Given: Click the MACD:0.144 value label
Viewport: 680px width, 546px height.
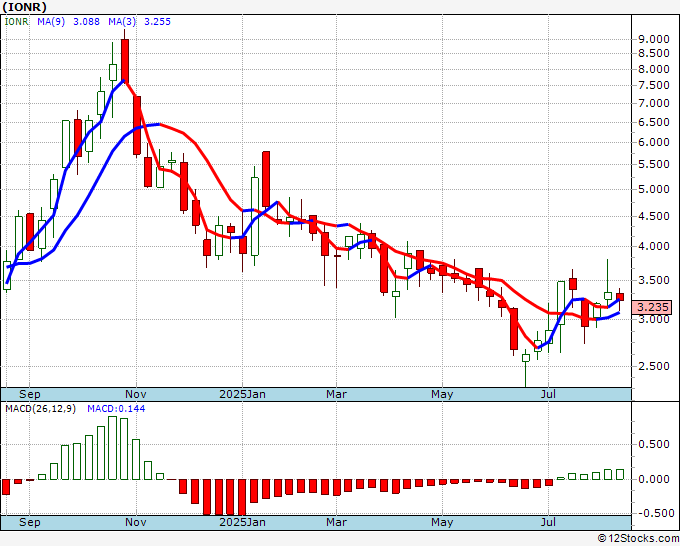Looking at the screenshot, I should coord(116,409).
